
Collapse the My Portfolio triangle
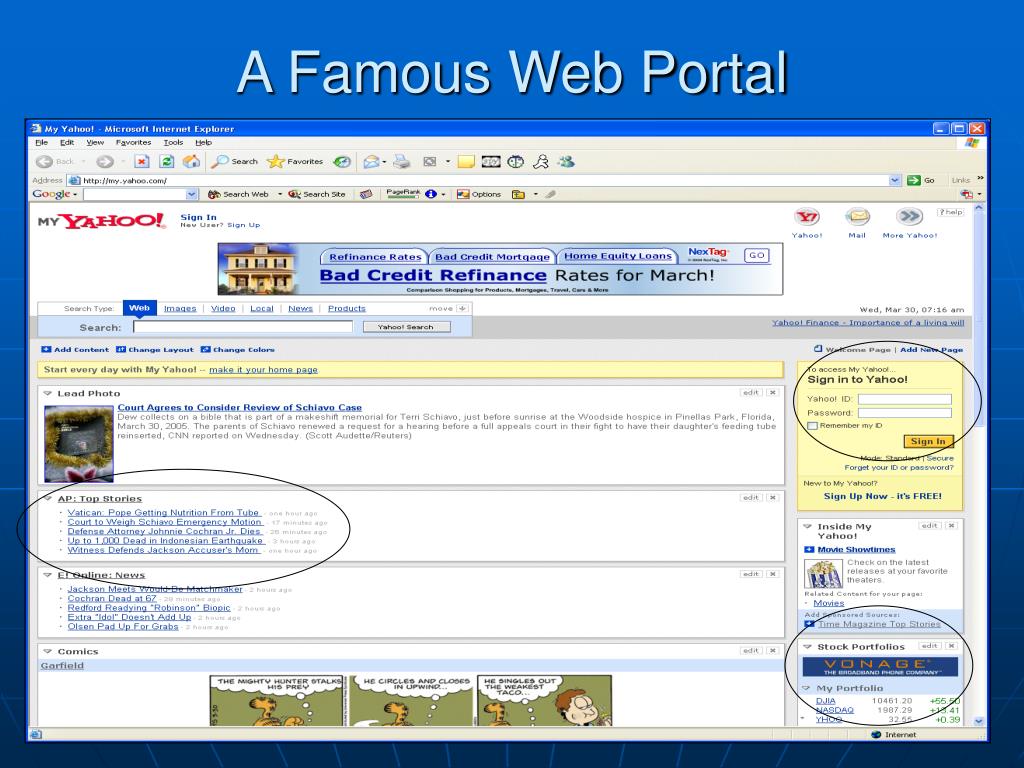coord(807,688)
